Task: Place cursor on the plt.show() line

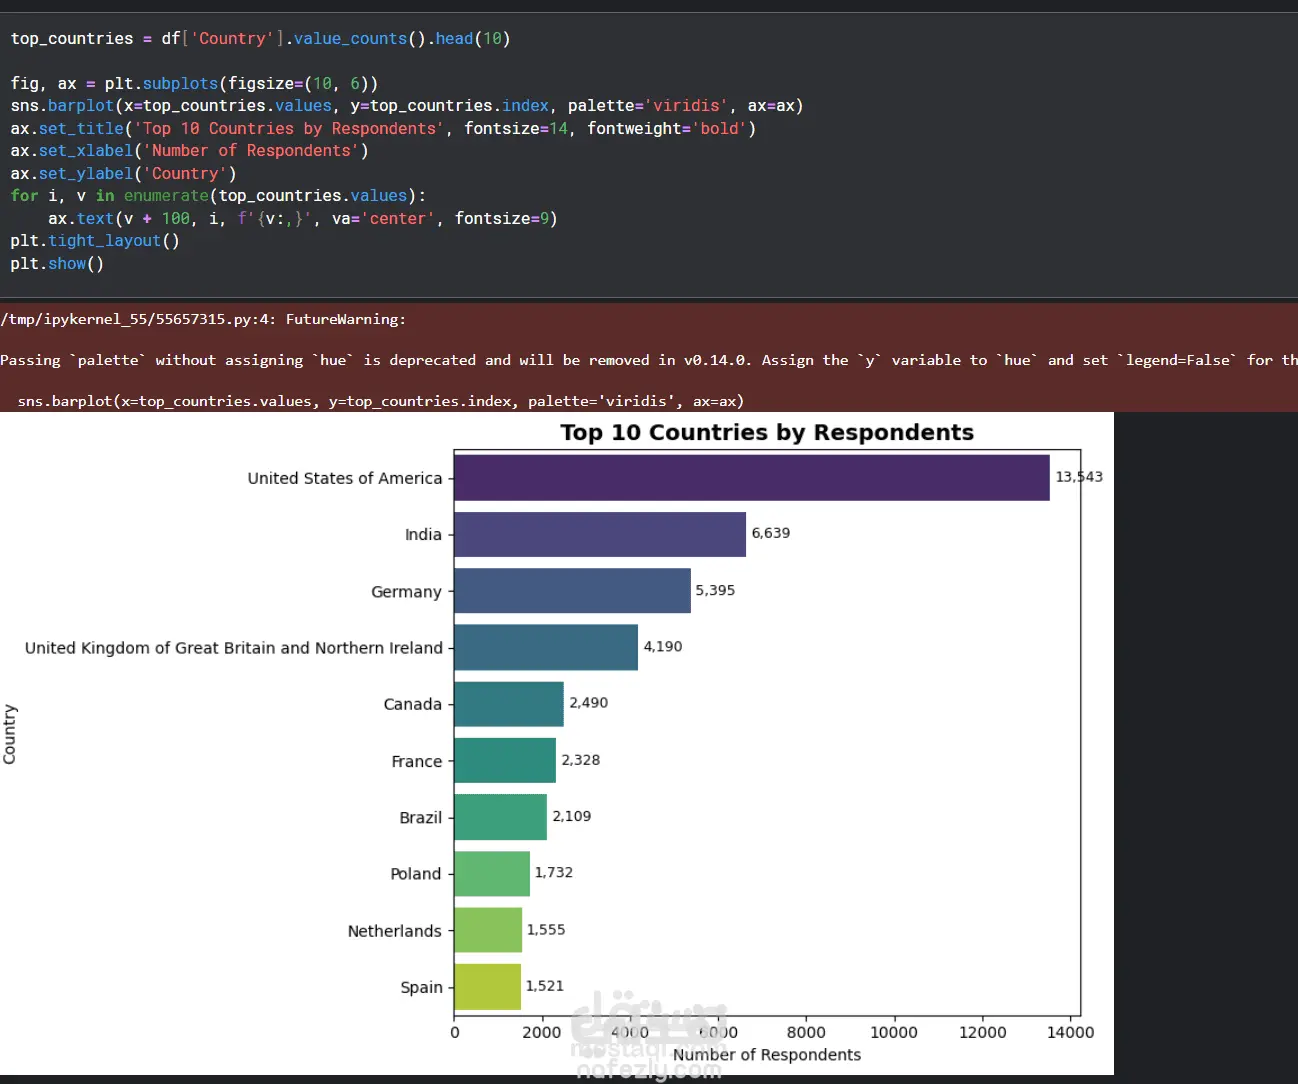Action: pyautogui.click(x=57, y=264)
